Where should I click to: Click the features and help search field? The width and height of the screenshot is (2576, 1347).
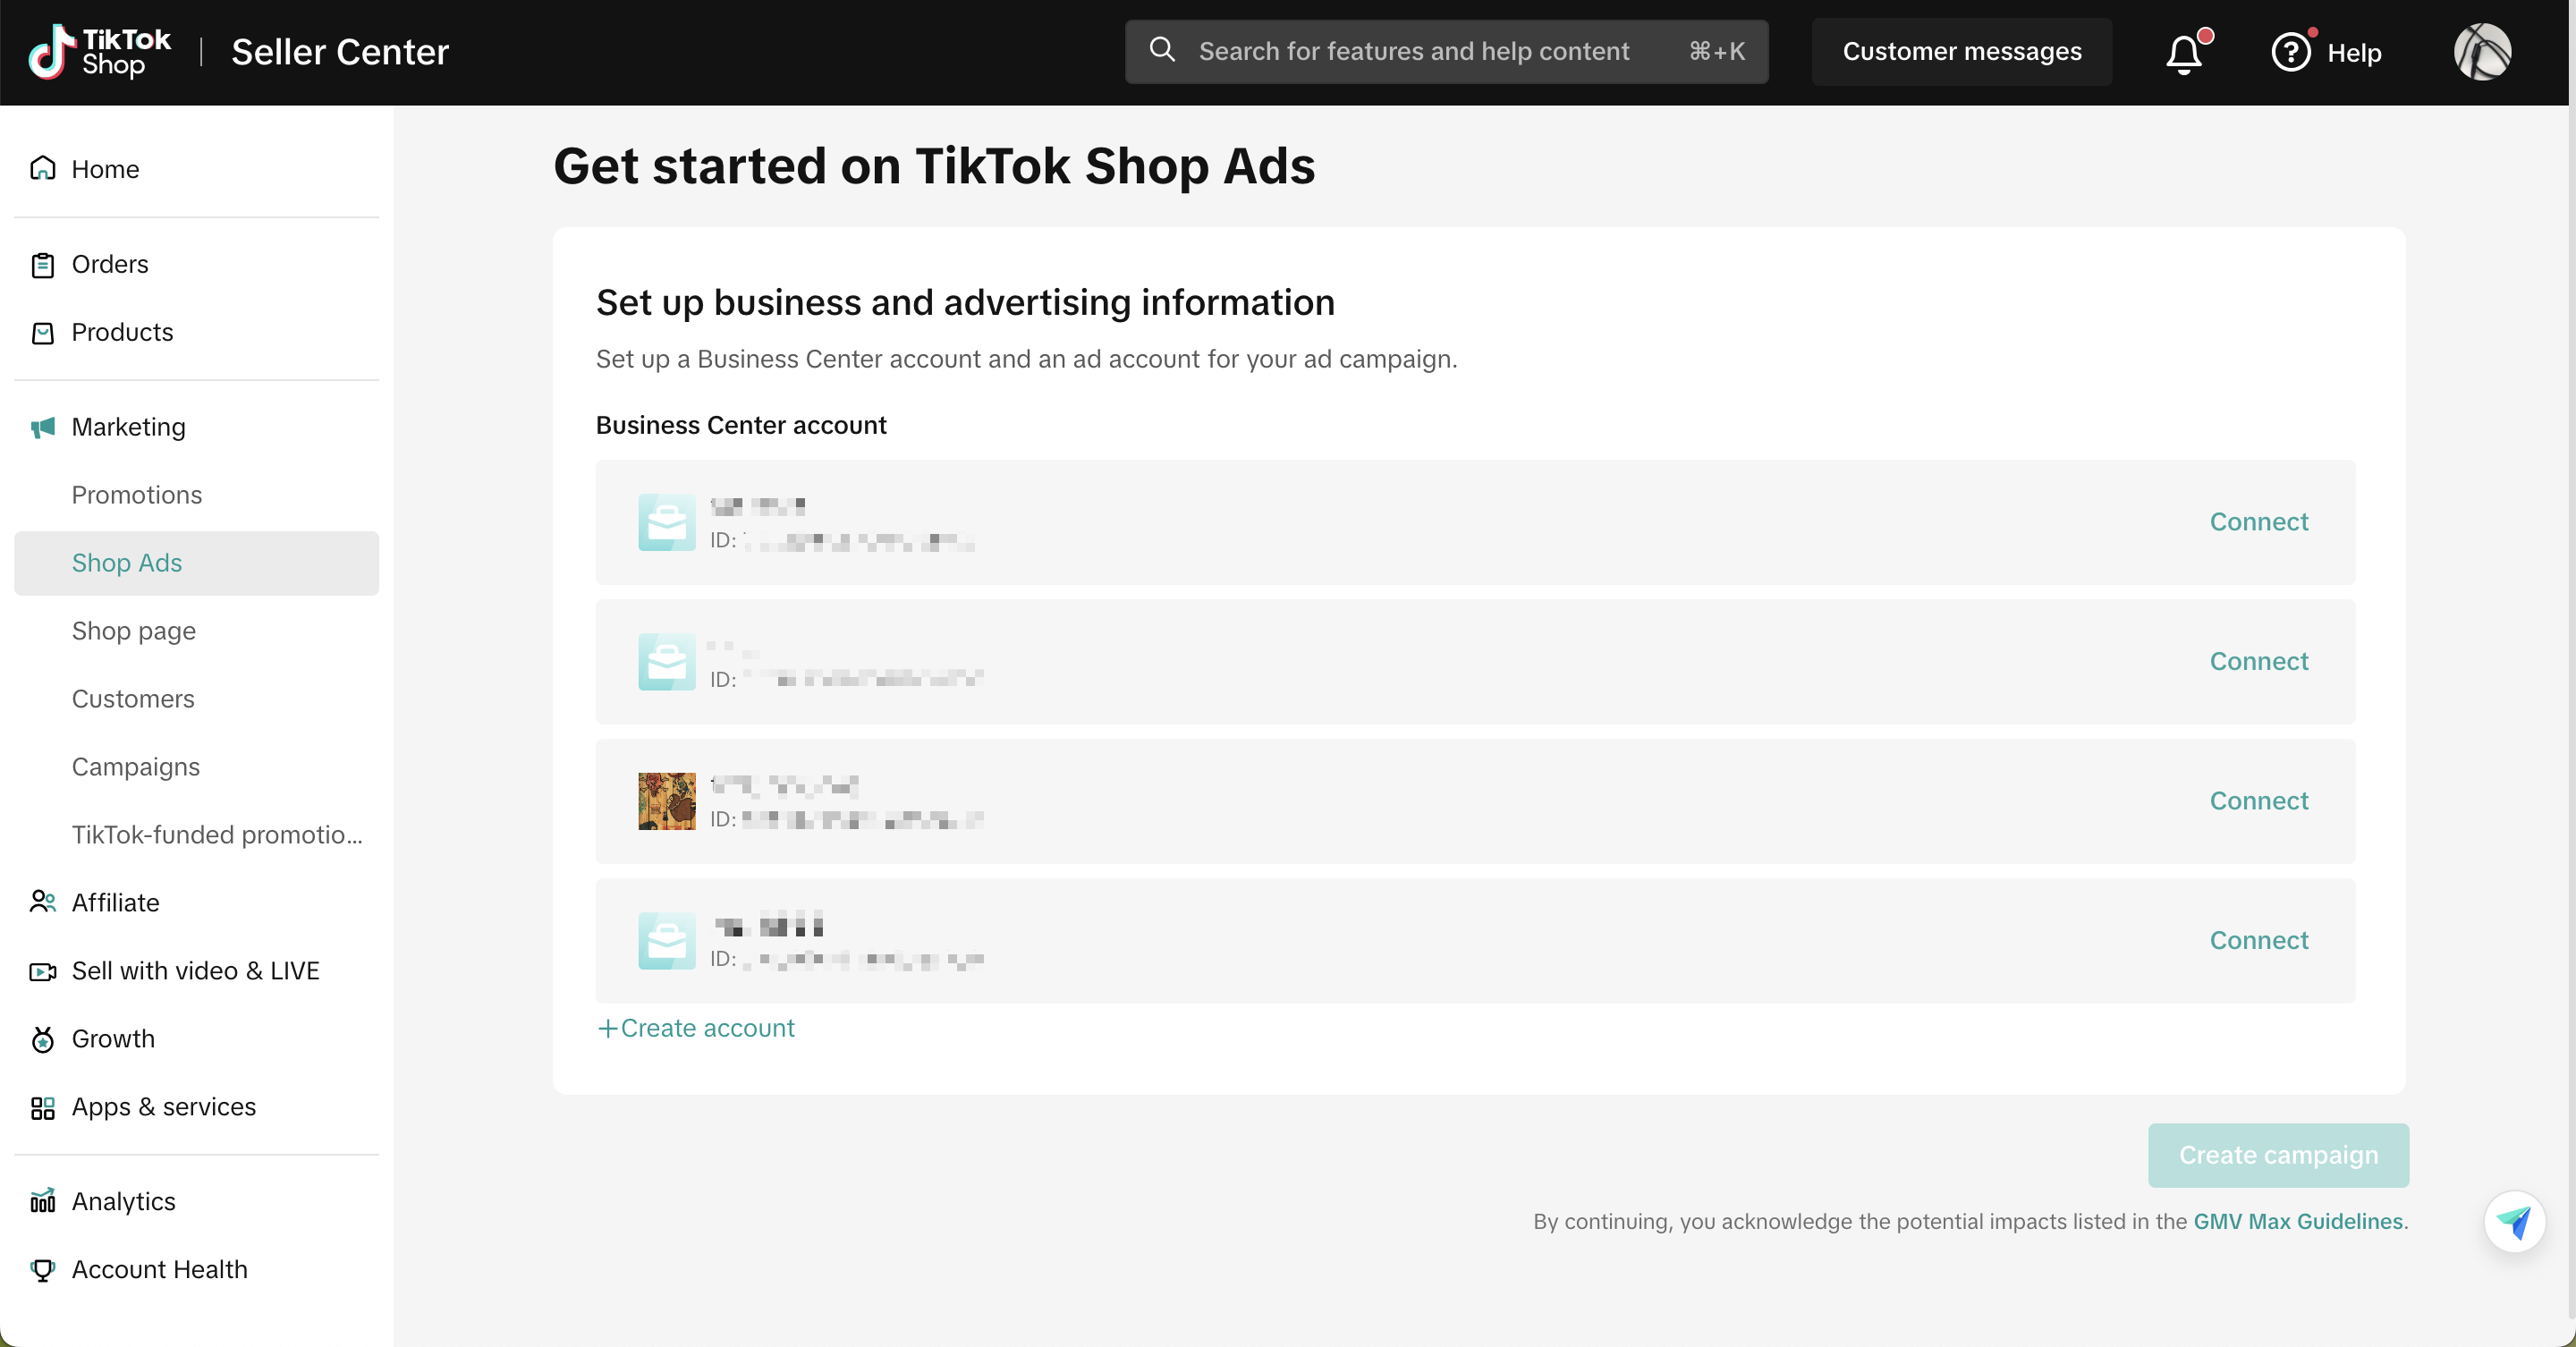[1414, 52]
